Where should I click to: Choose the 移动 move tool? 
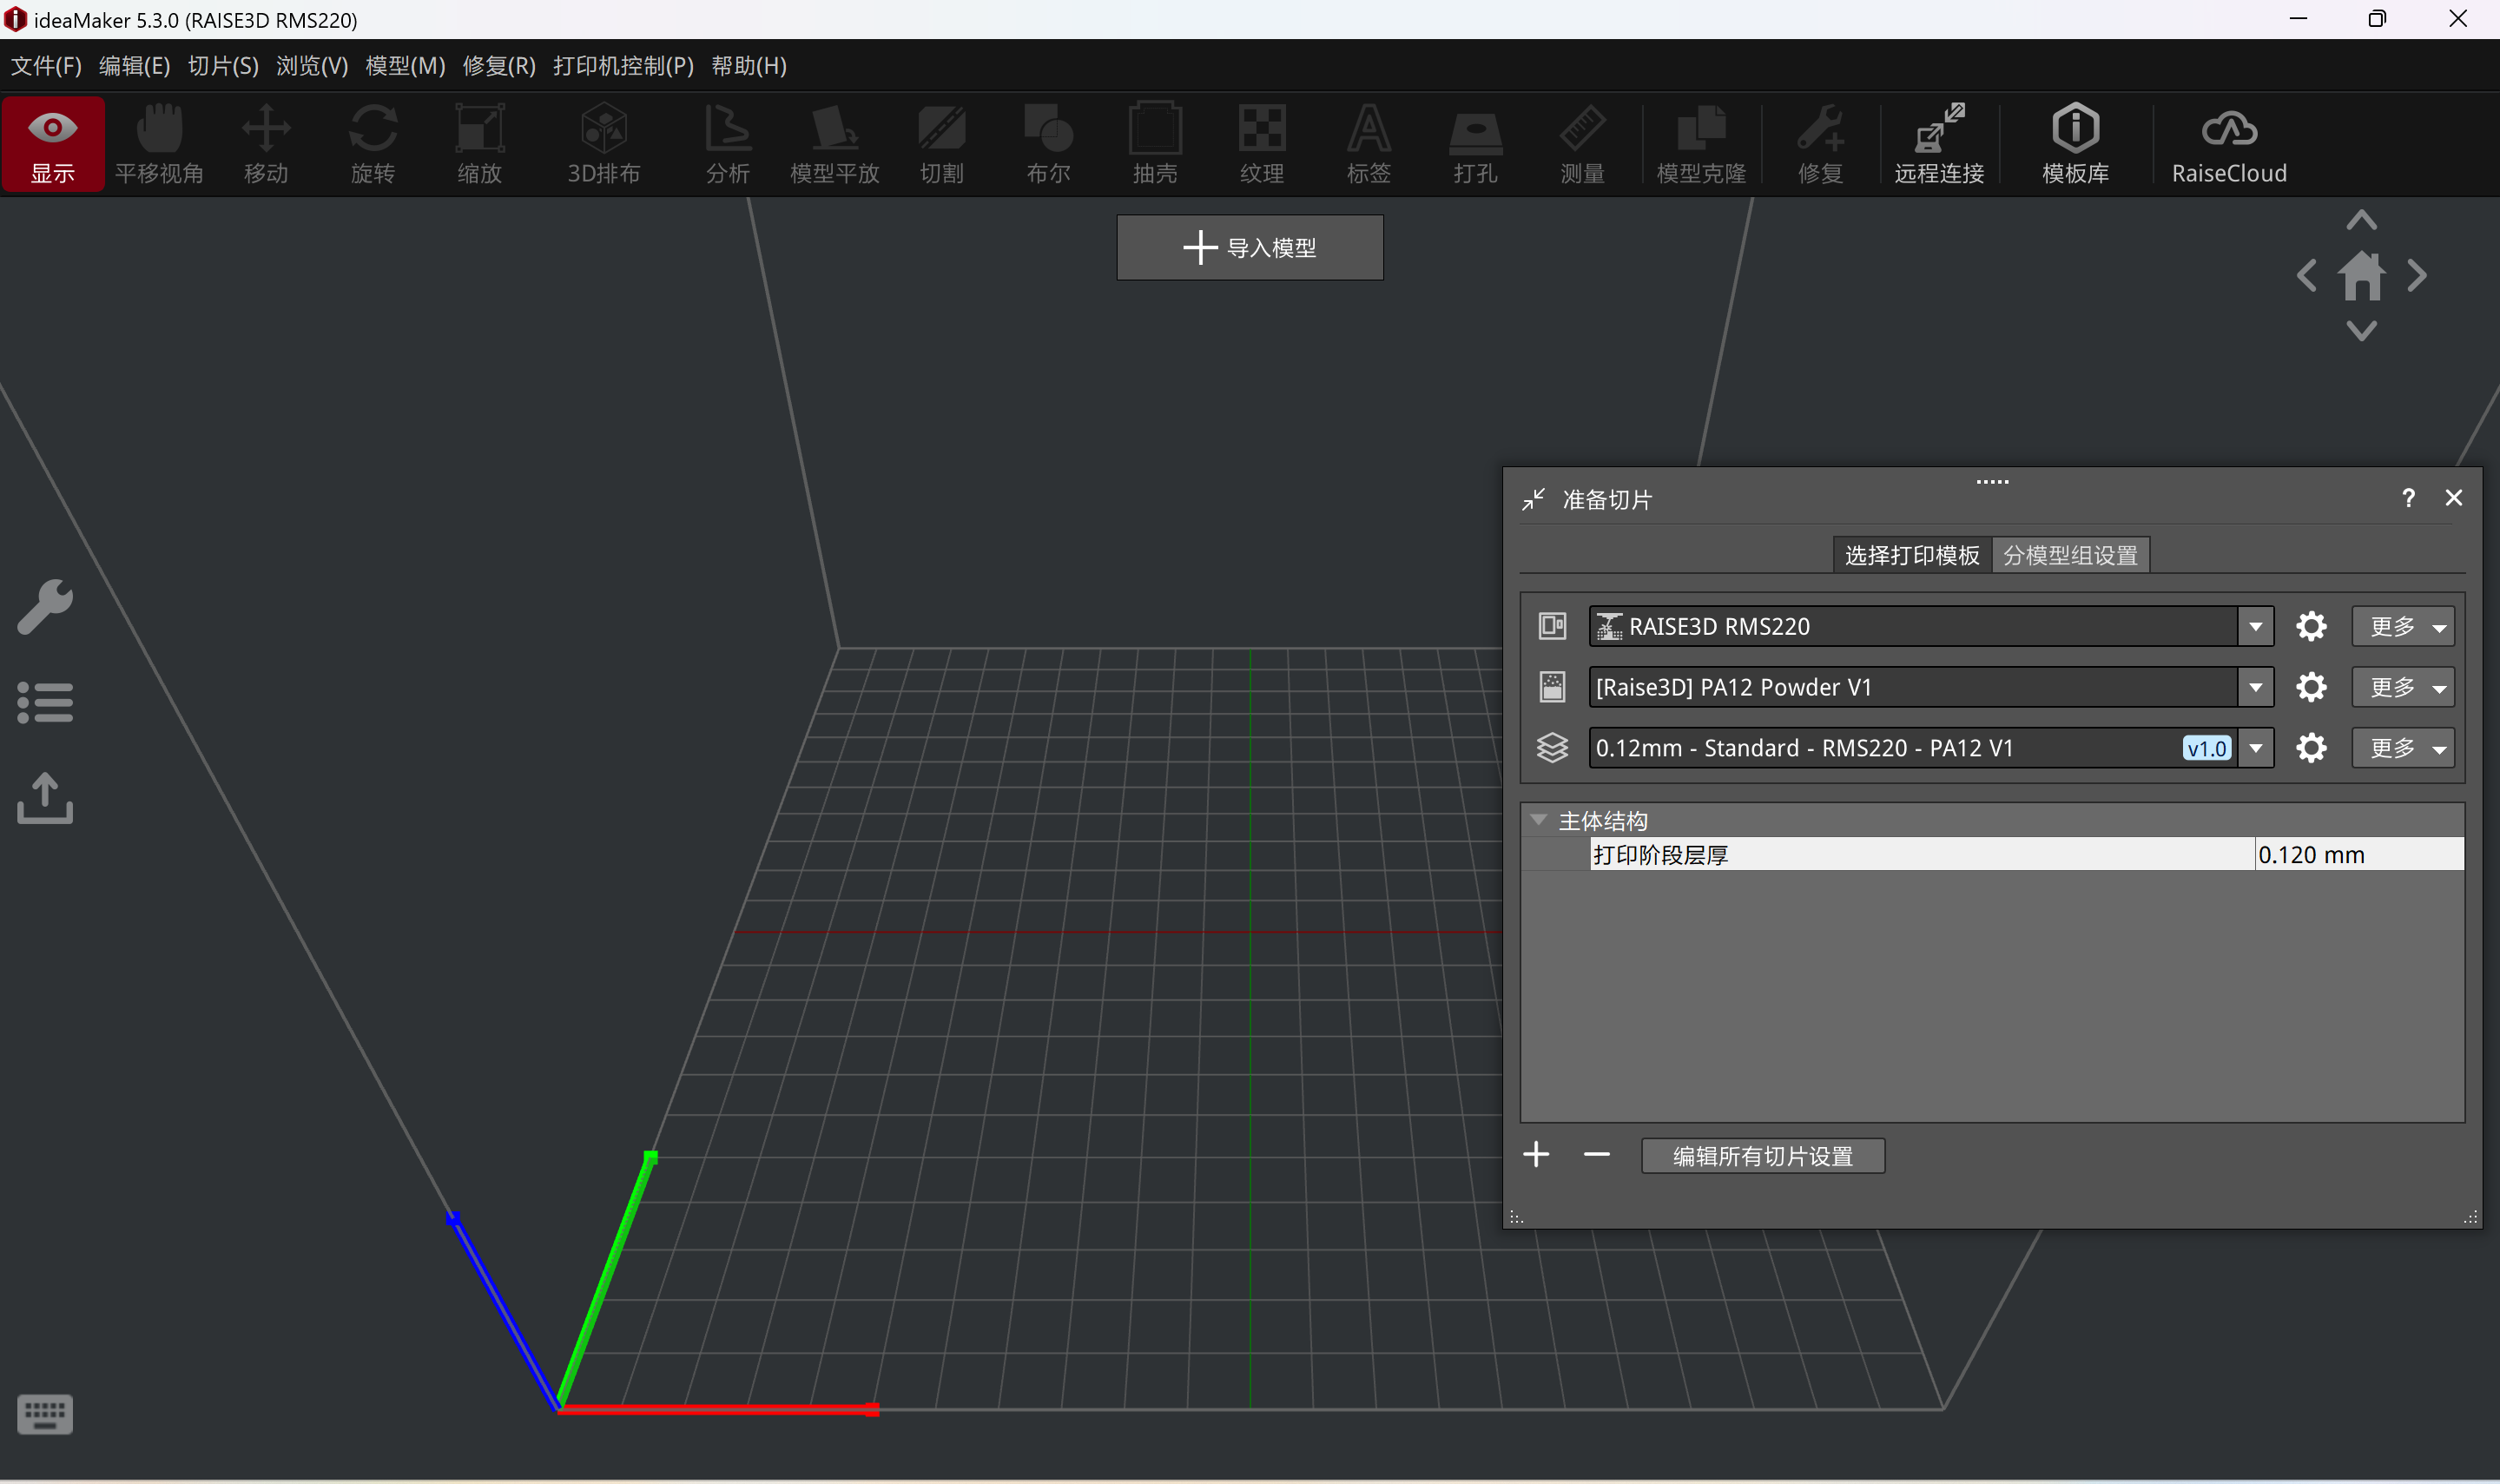266,143
